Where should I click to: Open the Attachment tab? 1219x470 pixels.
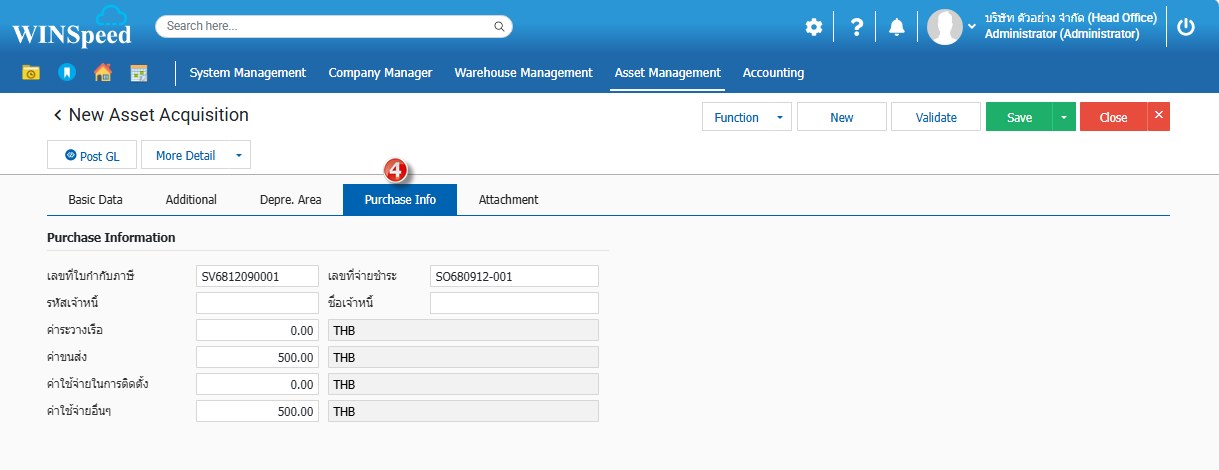508,200
